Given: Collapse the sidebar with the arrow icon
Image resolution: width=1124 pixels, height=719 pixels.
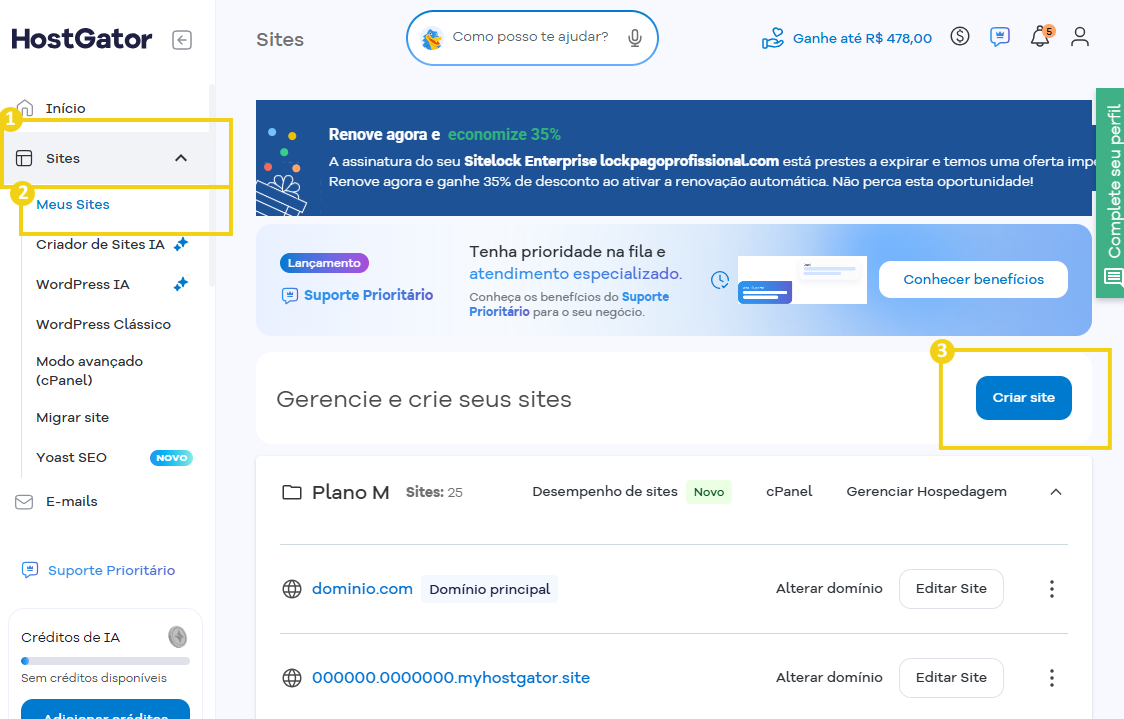Looking at the screenshot, I should click(x=182, y=39).
